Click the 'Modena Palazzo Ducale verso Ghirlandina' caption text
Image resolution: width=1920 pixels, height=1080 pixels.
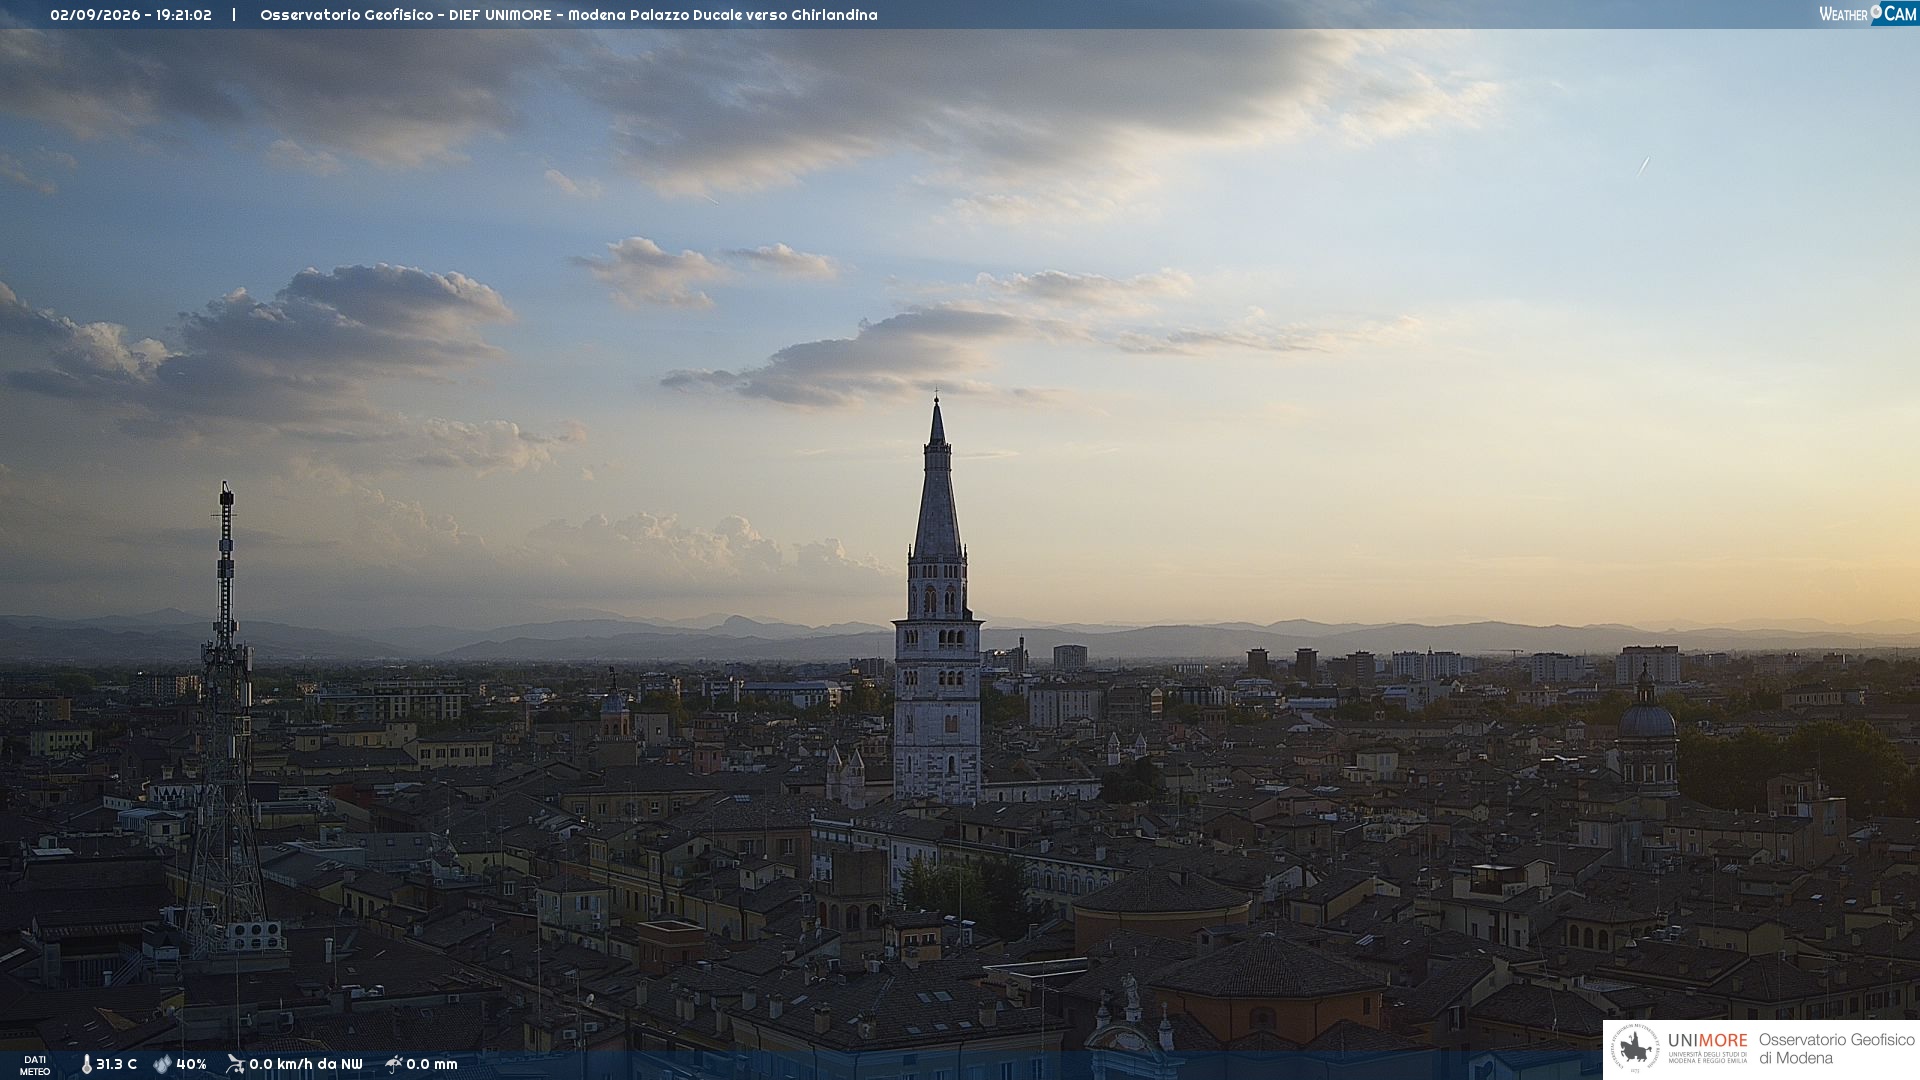pos(723,15)
